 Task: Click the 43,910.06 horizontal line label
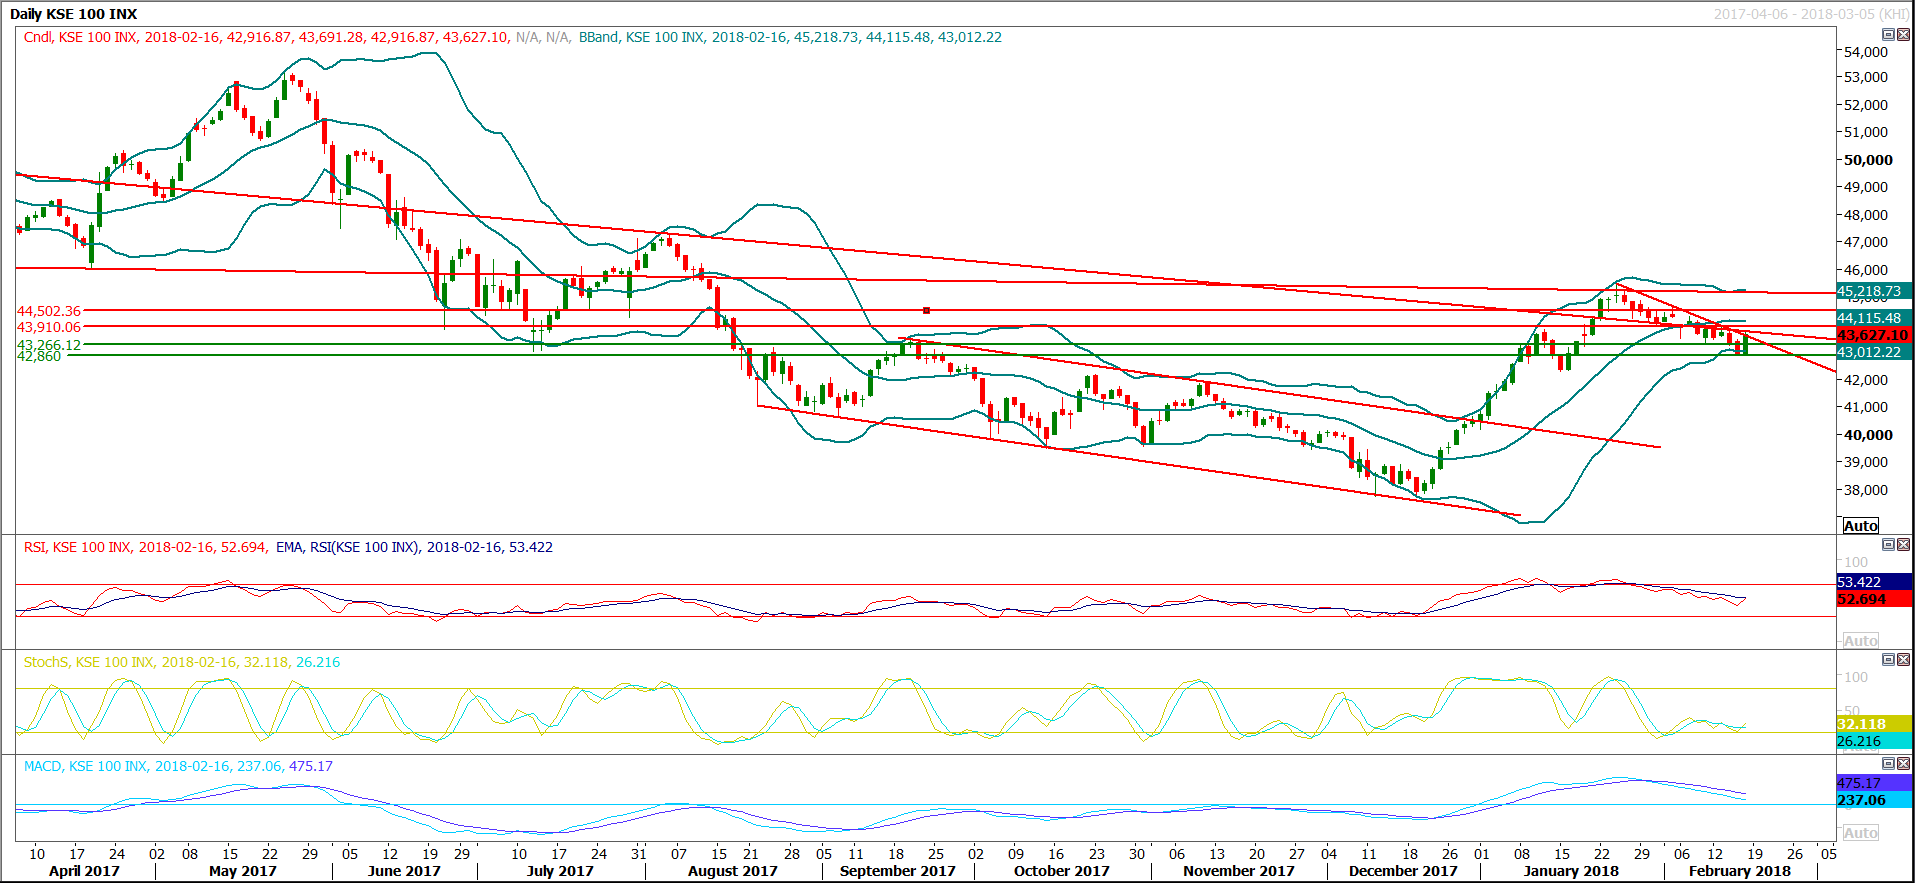pyautogui.click(x=49, y=327)
